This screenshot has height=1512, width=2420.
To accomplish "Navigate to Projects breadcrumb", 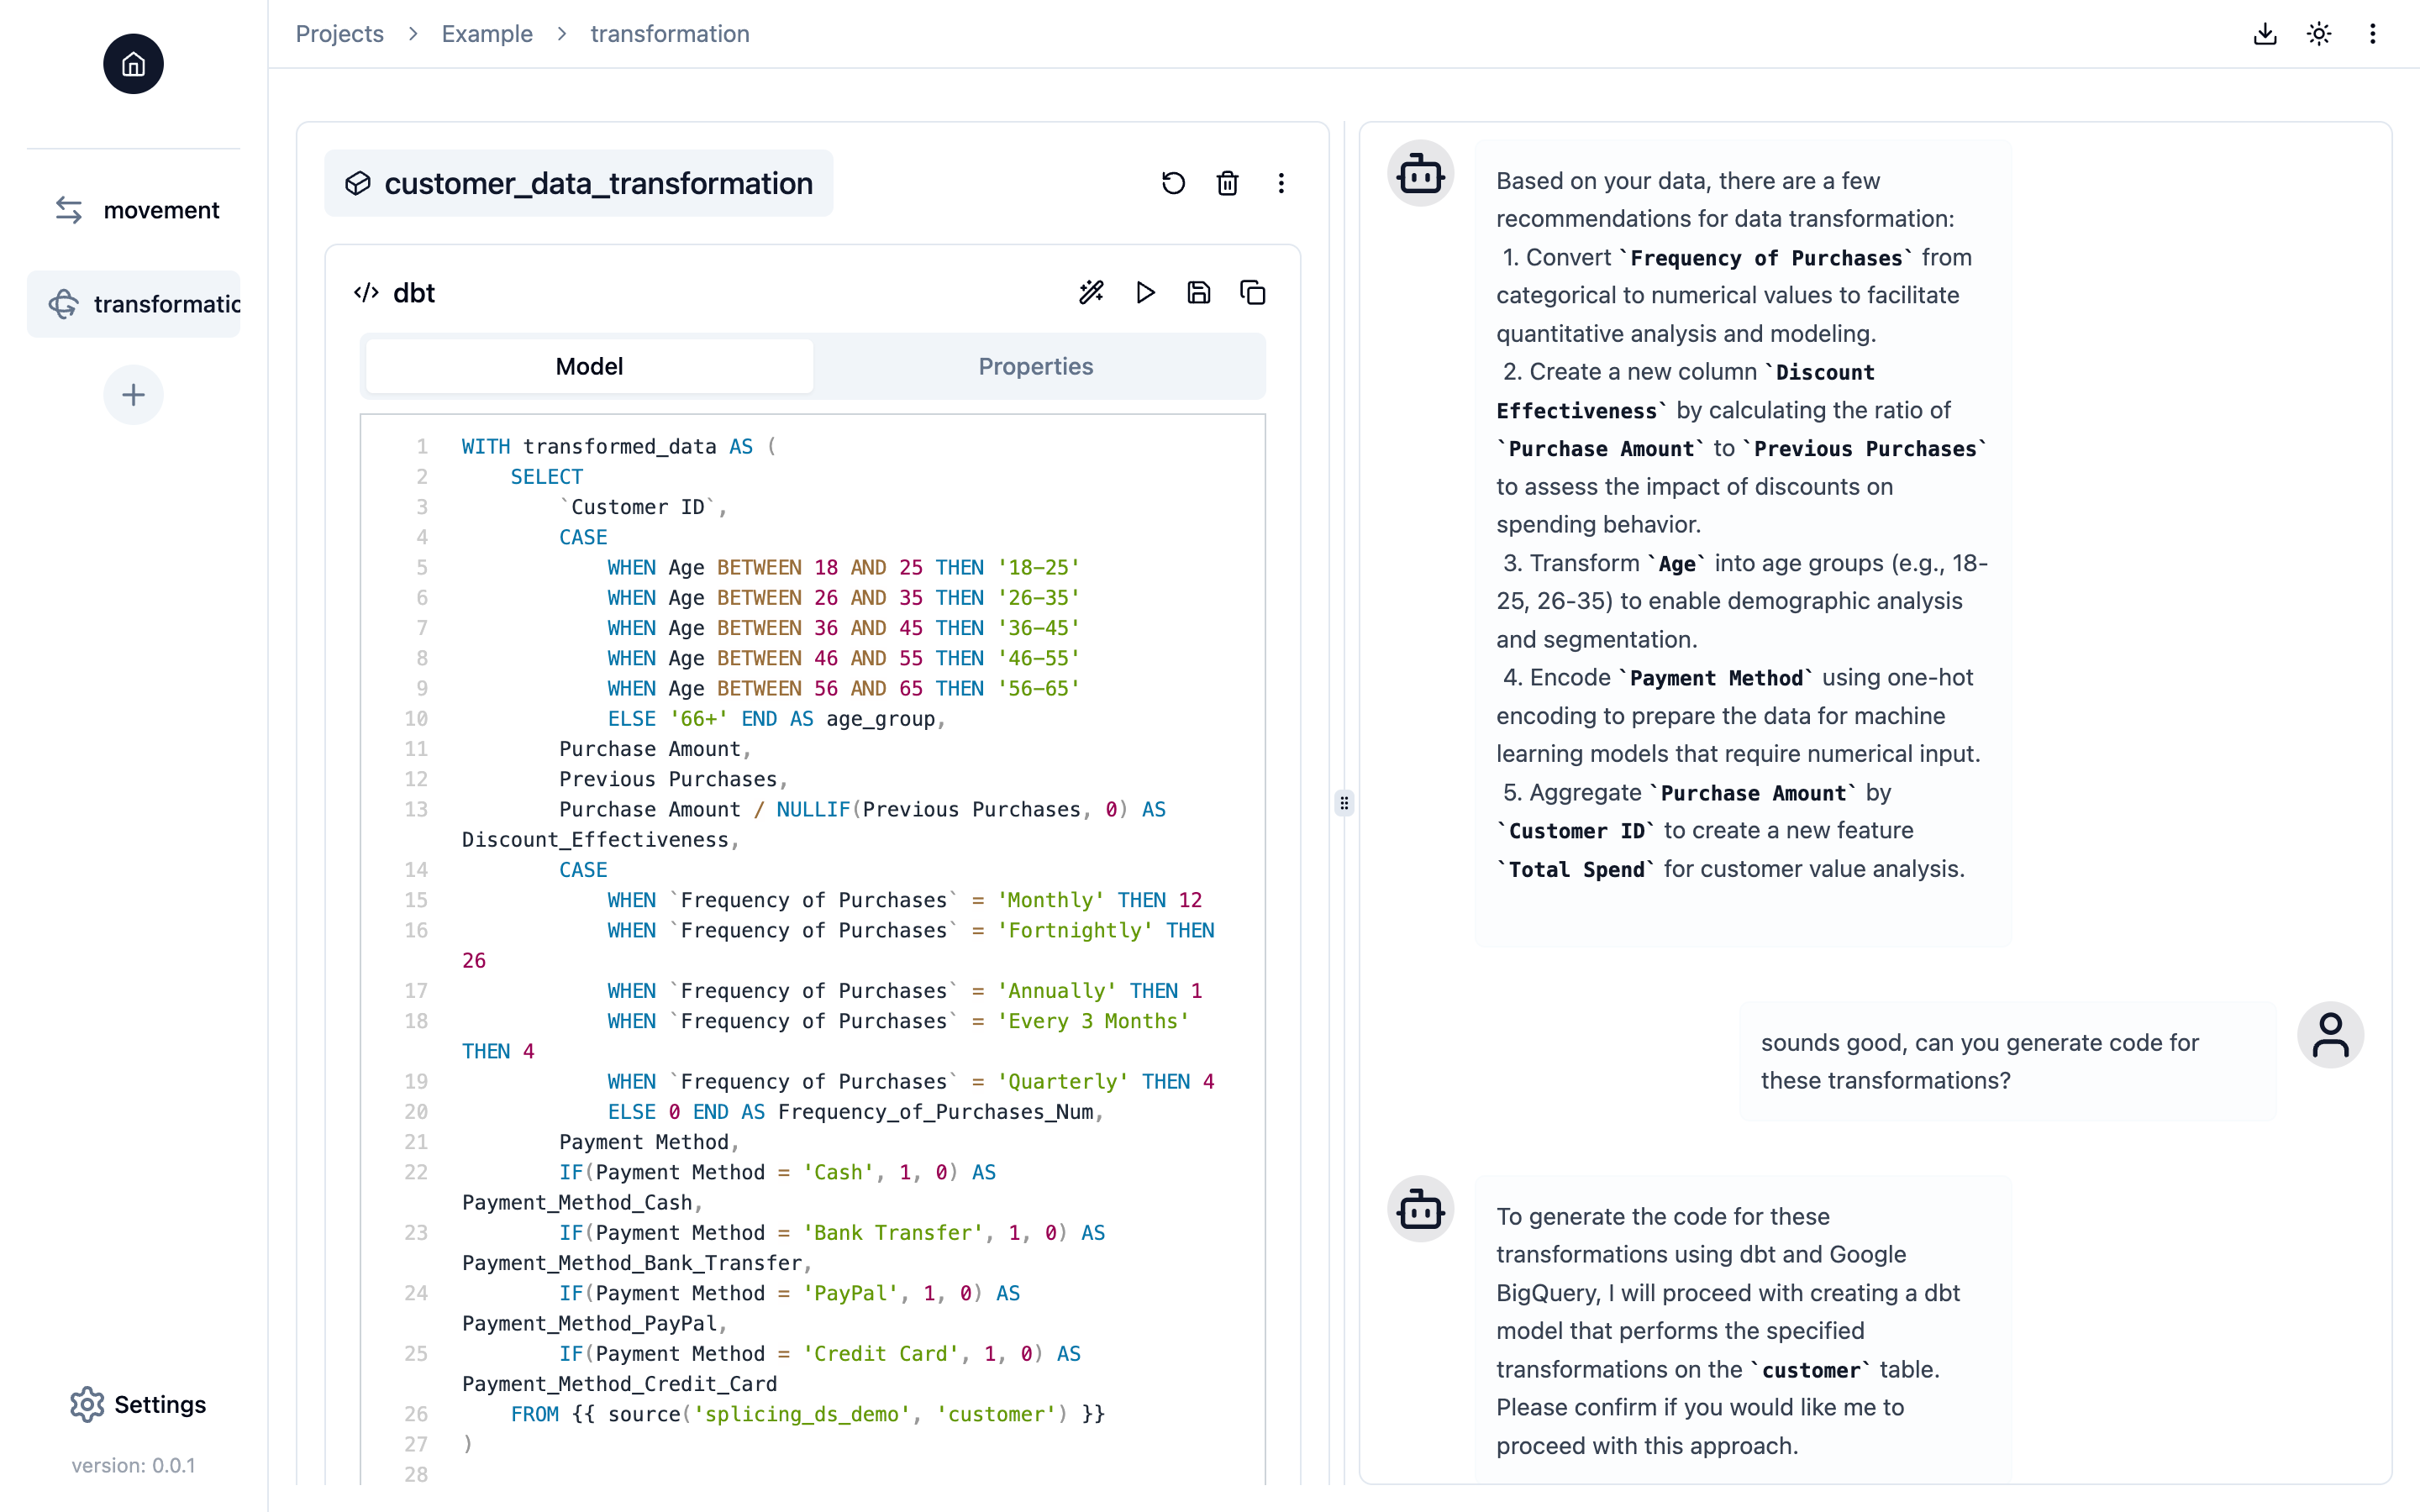I will [x=339, y=34].
